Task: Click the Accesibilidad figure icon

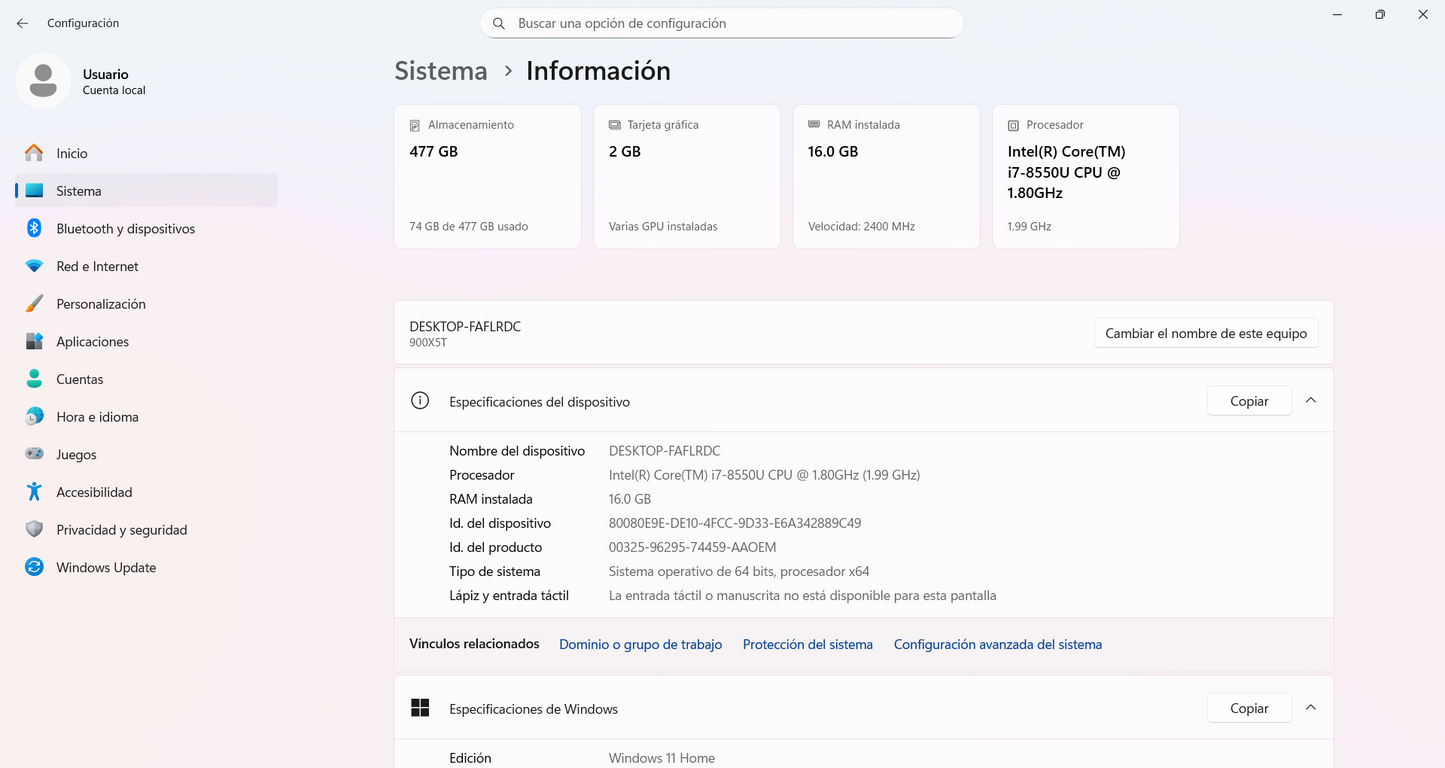Action: click(x=34, y=492)
